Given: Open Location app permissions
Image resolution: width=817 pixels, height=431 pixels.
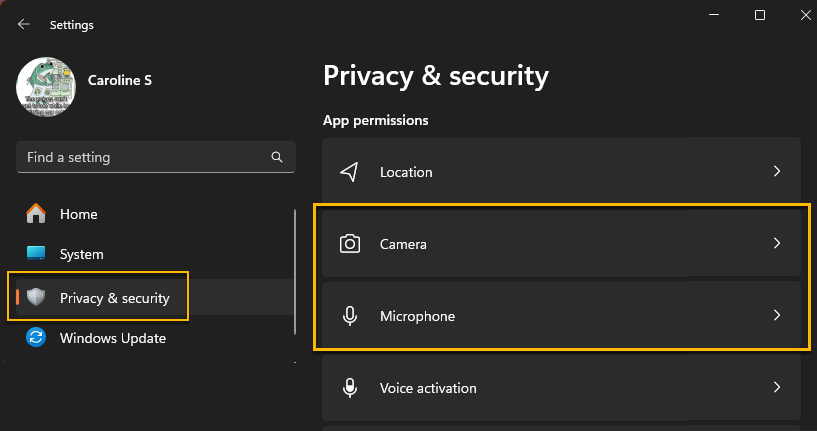Looking at the screenshot, I should click(561, 172).
